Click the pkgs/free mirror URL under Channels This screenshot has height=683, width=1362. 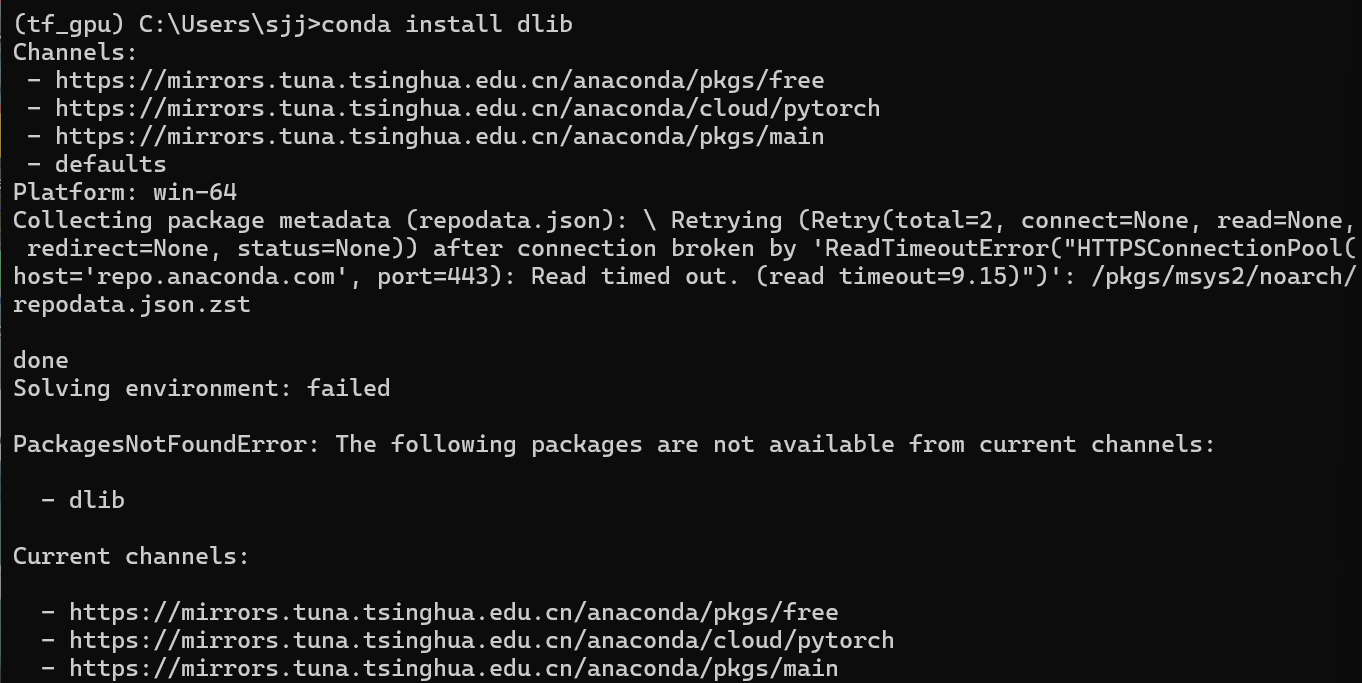pyautogui.click(x=440, y=80)
